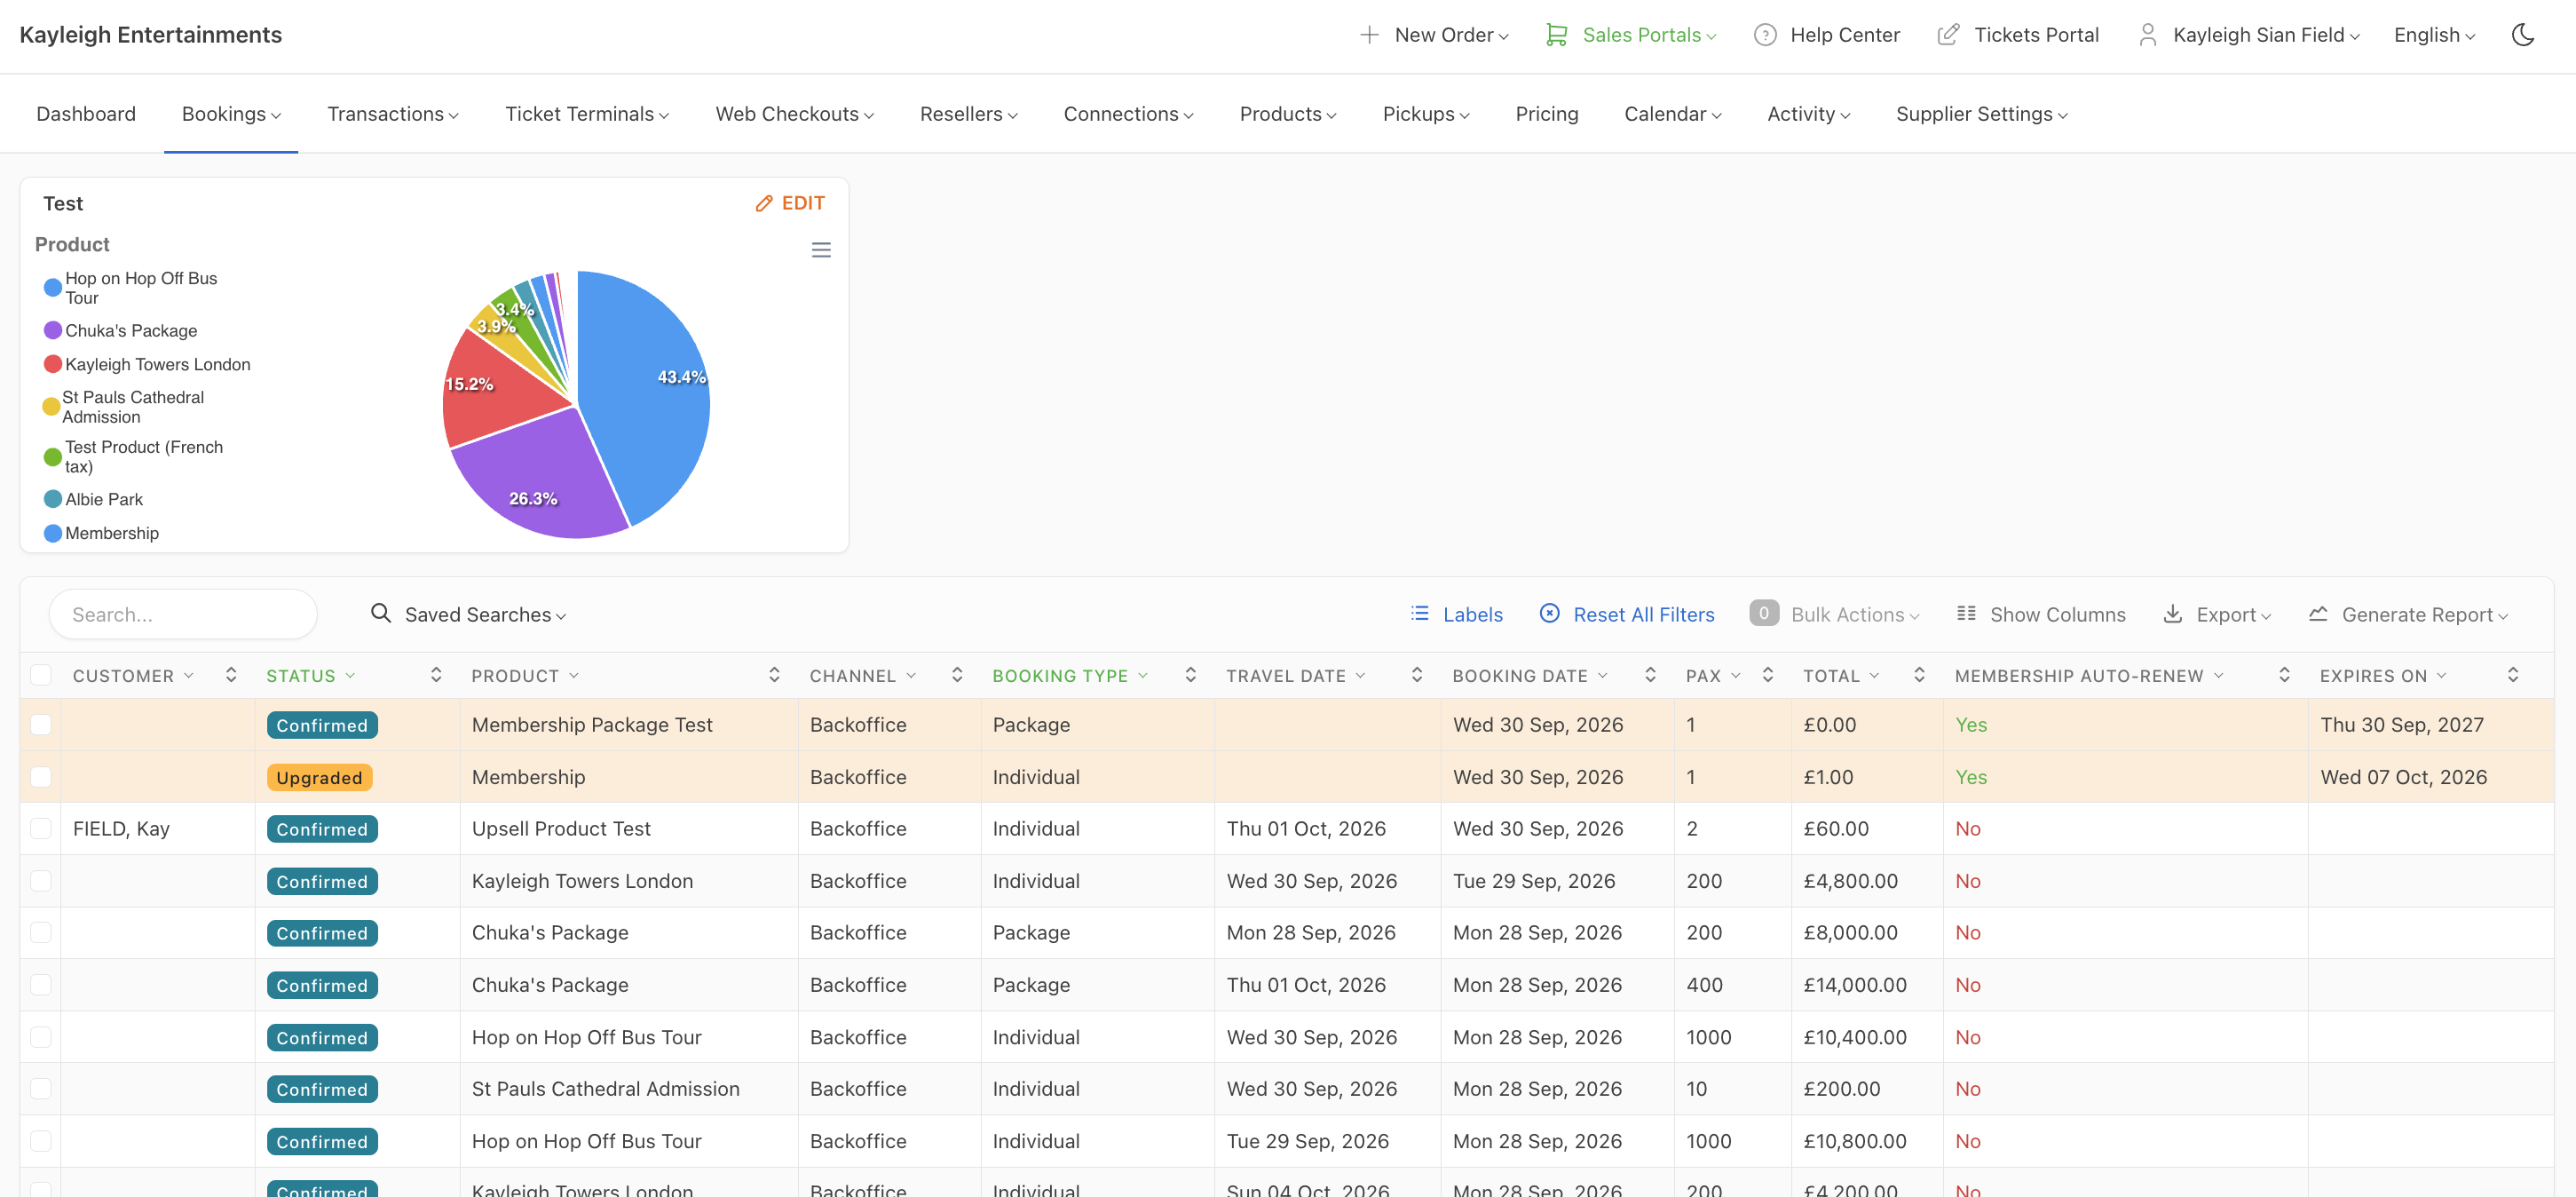
Task: Click the Show Columns icon
Action: click(x=1966, y=613)
